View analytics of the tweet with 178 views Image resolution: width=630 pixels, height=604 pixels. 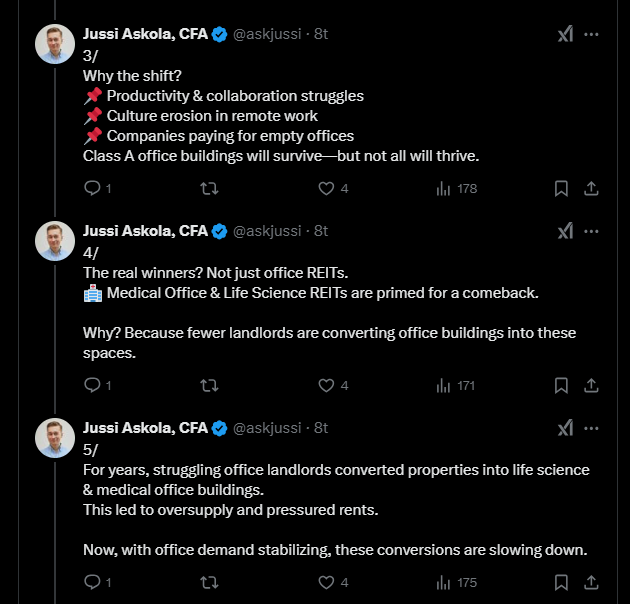[444, 188]
